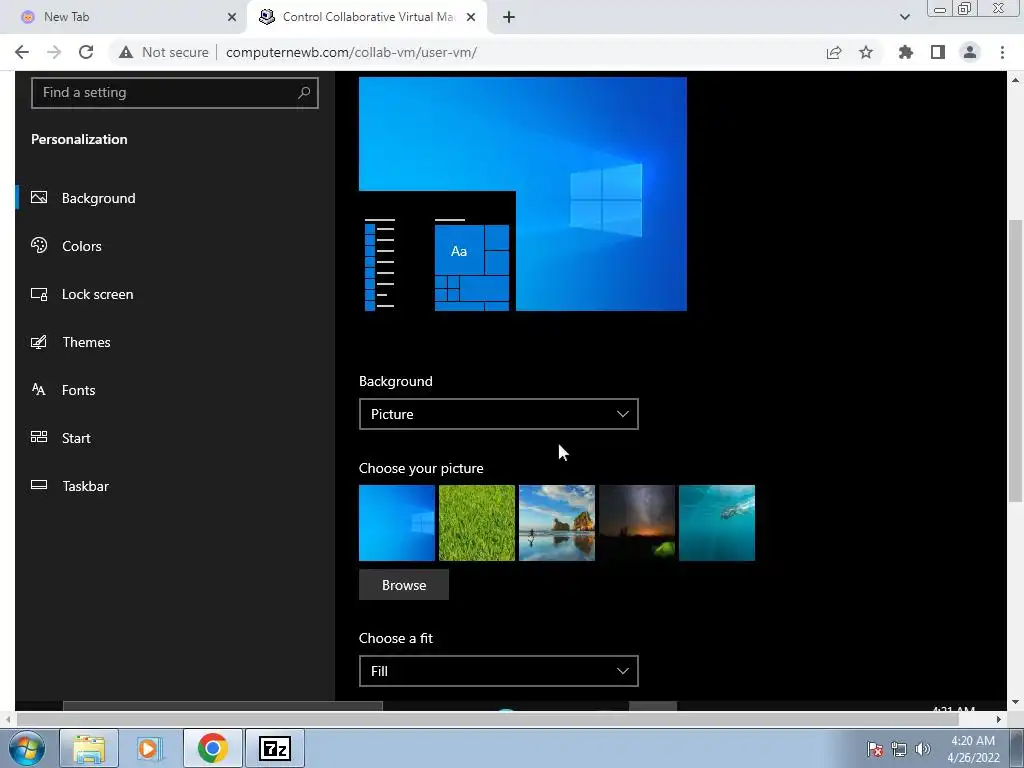Click the Lock screen monitor icon
This screenshot has width=1024, height=768.
[39, 294]
